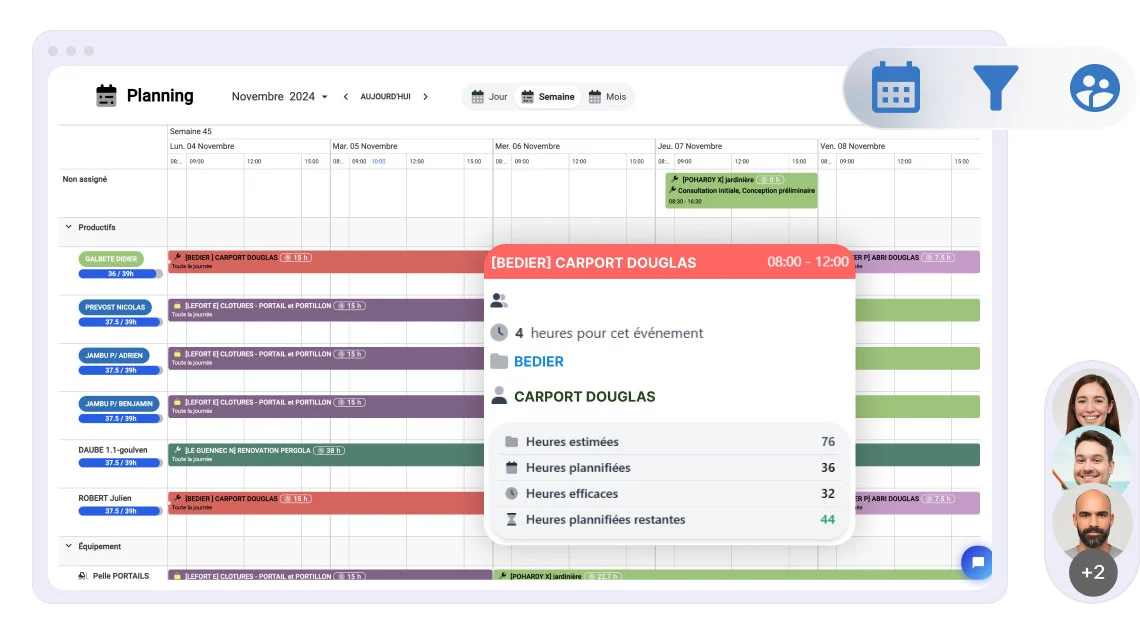Click person icon next to CARPORT DOUGLAS
This screenshot has width=1140, height=634.
tap(499, 396)
